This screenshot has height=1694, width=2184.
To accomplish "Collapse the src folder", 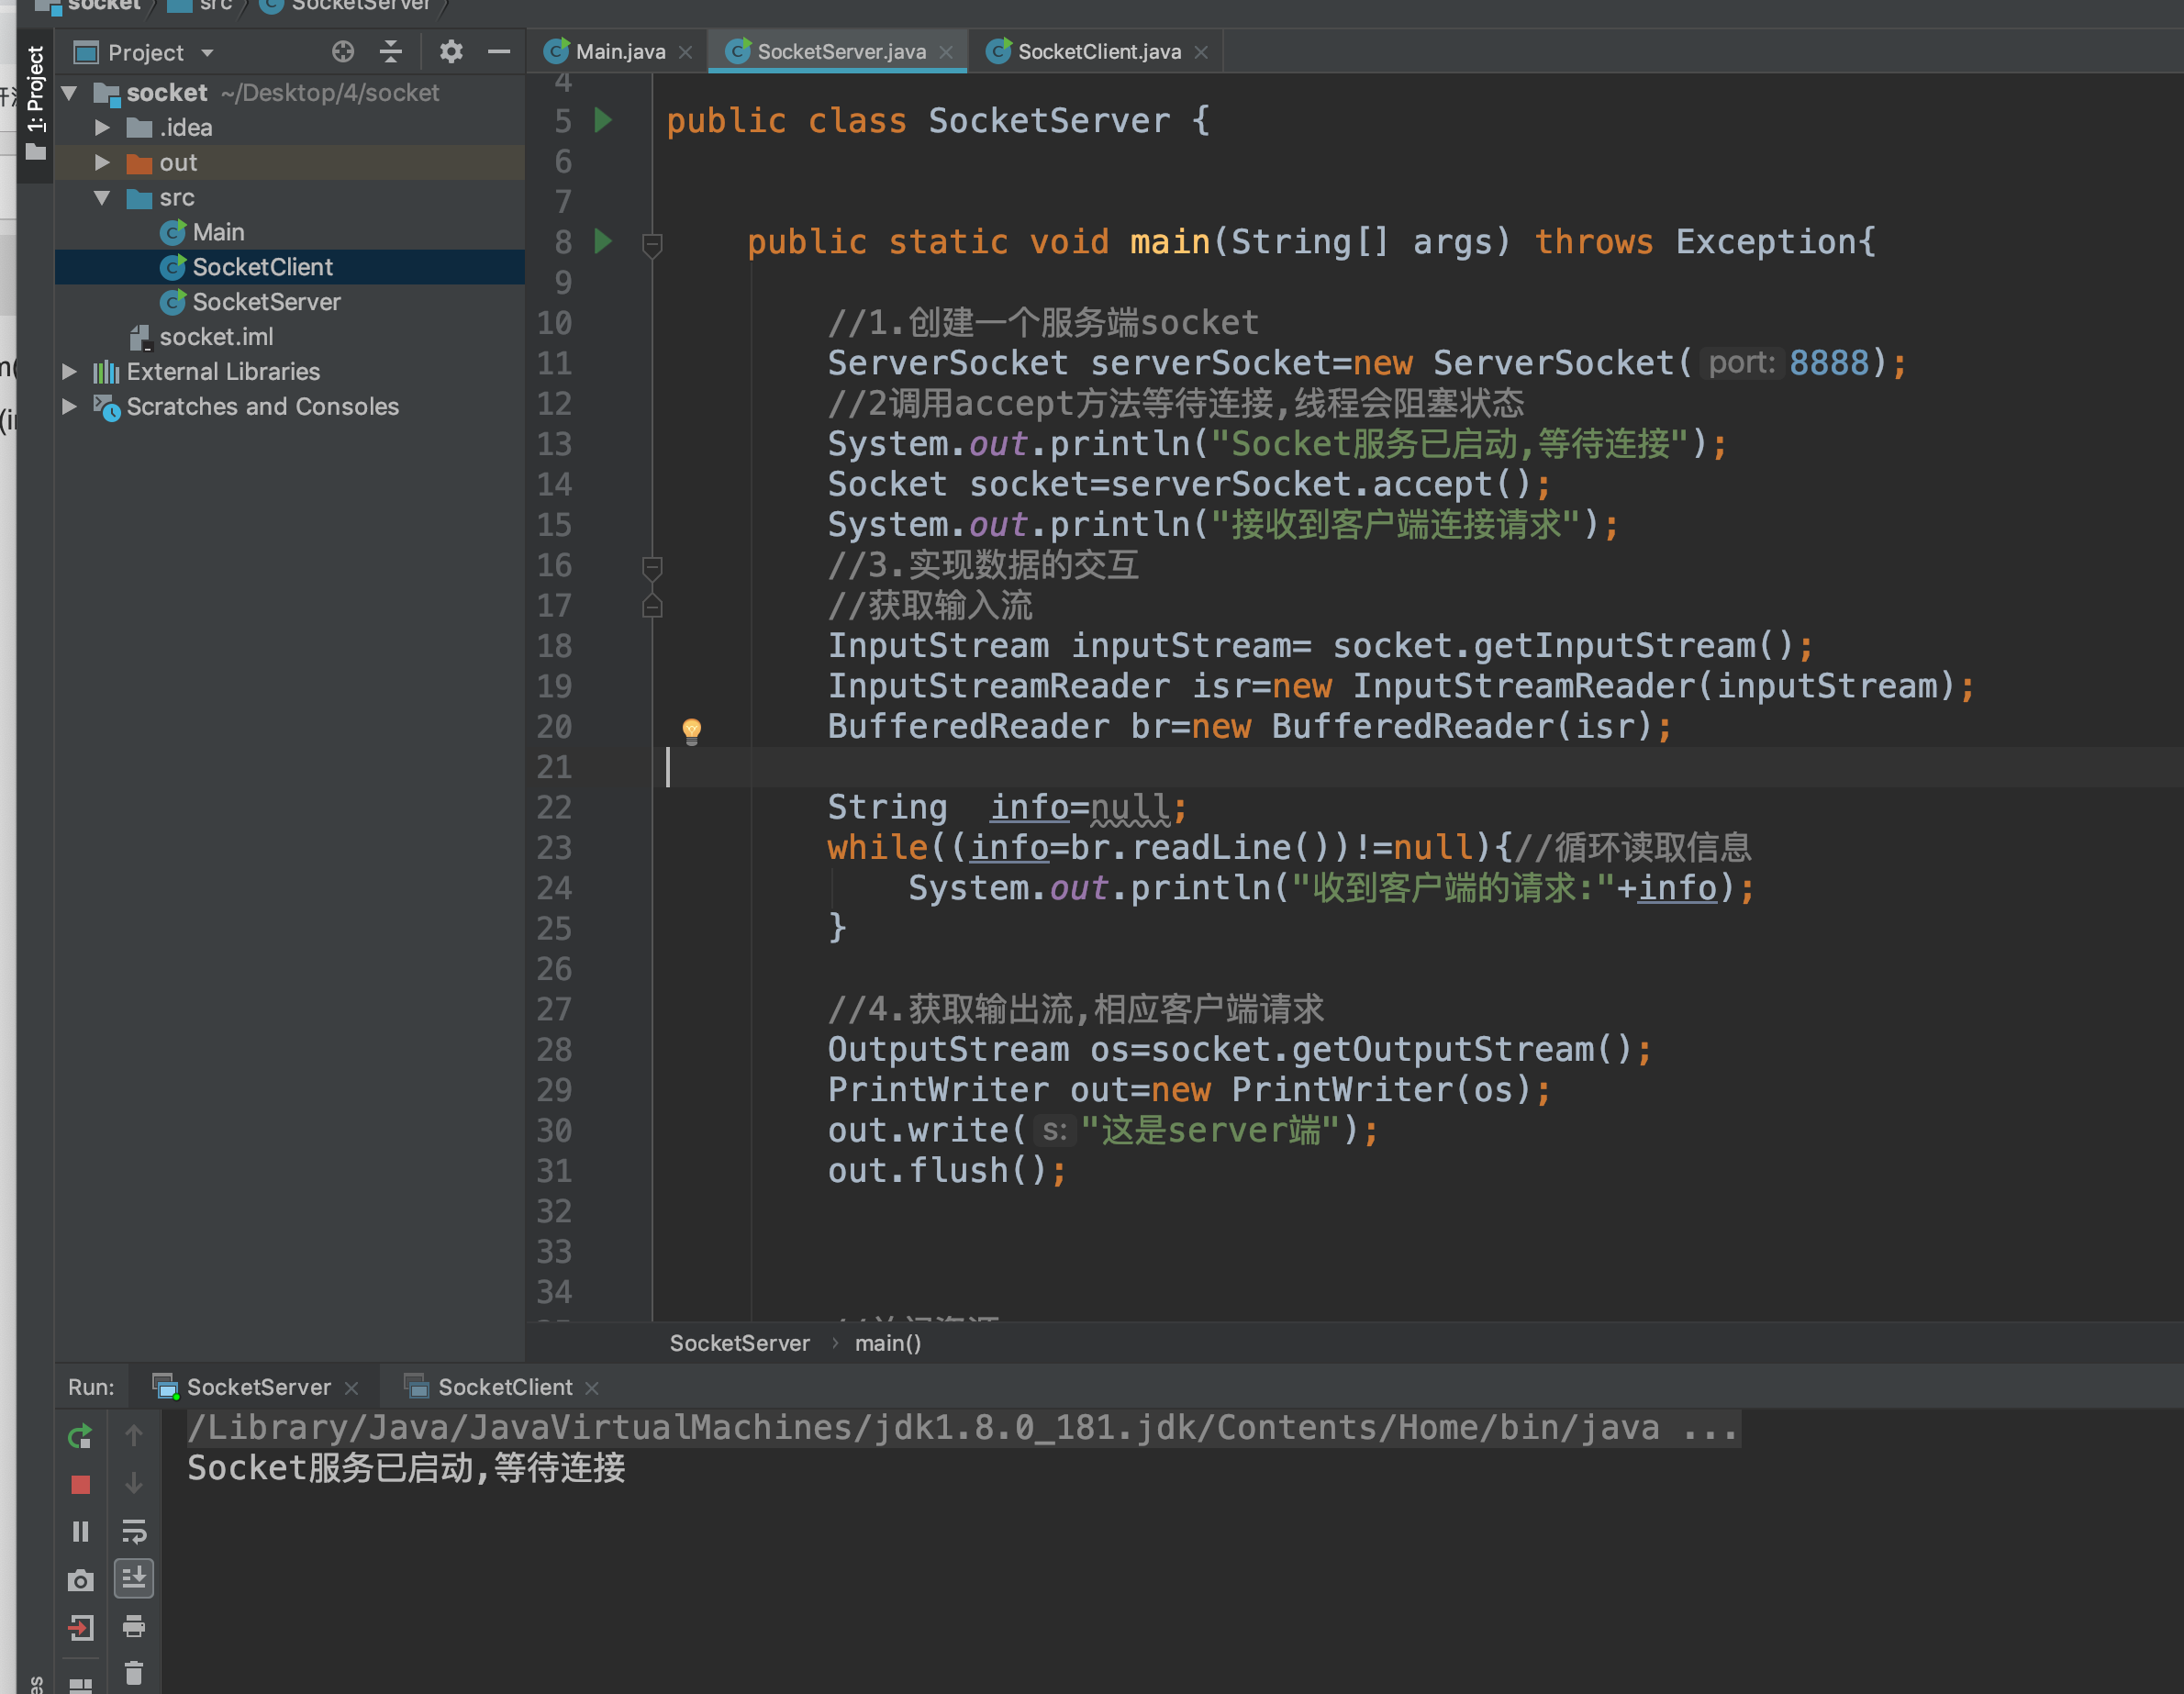I will pos(102,197).
